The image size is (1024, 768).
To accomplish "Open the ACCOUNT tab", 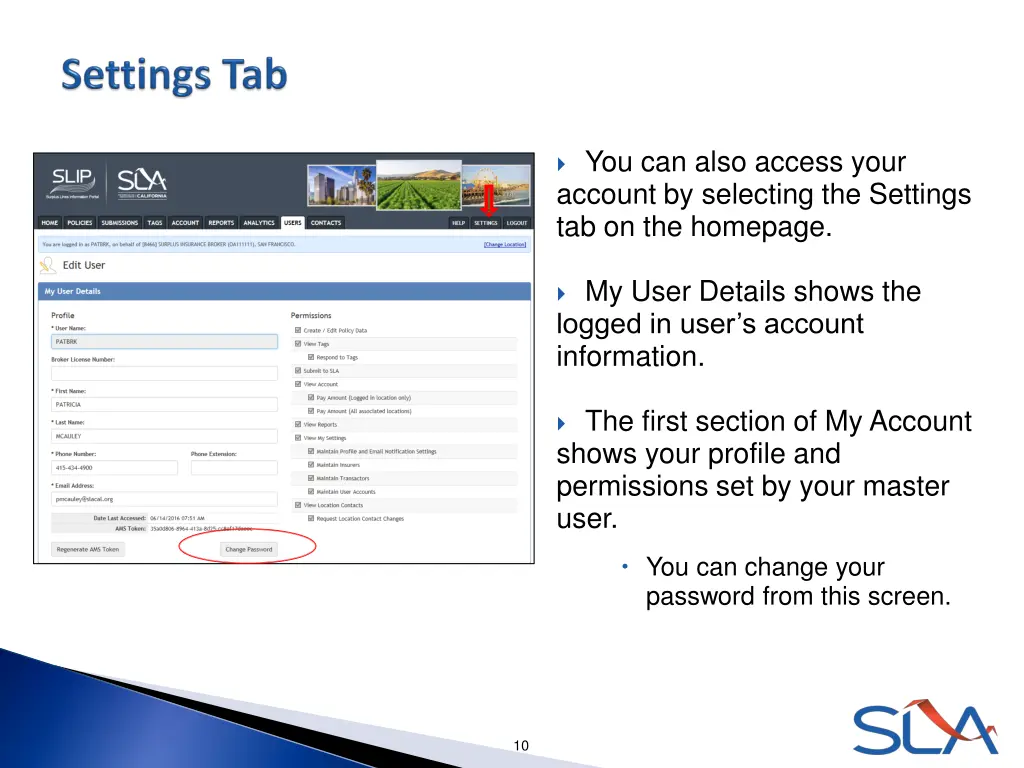I will 185,223.
